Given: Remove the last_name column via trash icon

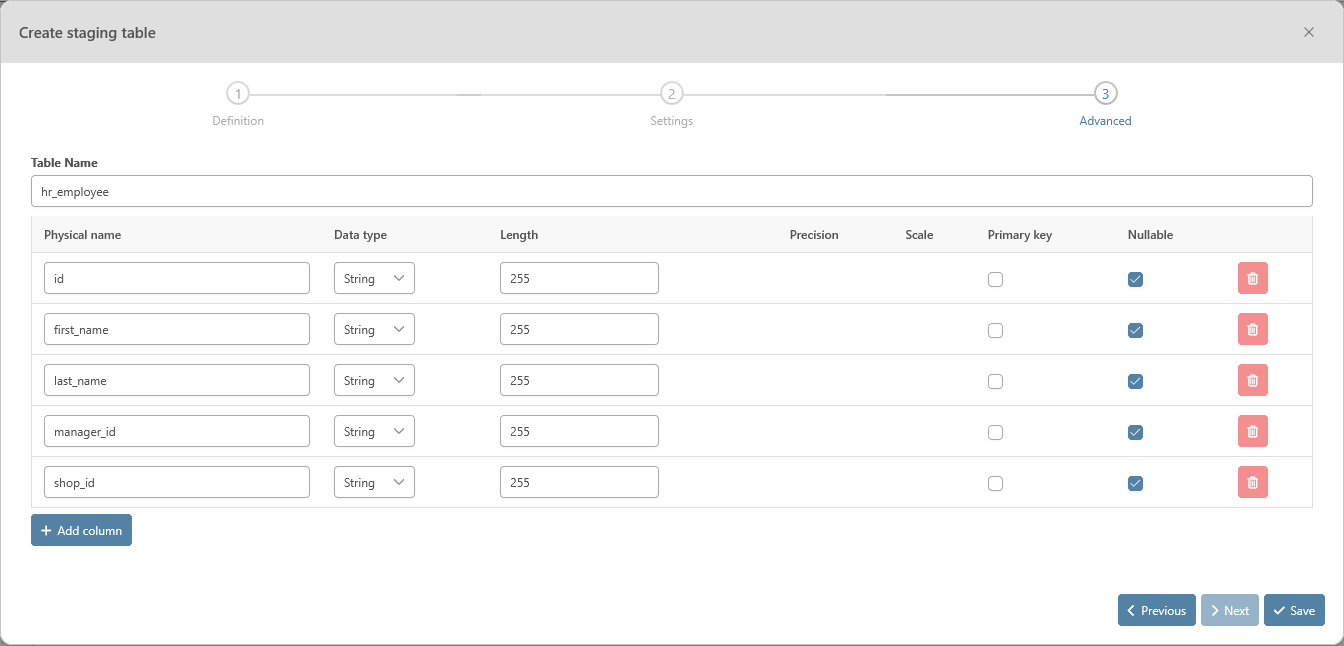Looking at the screenshot, I should 1252,381.
